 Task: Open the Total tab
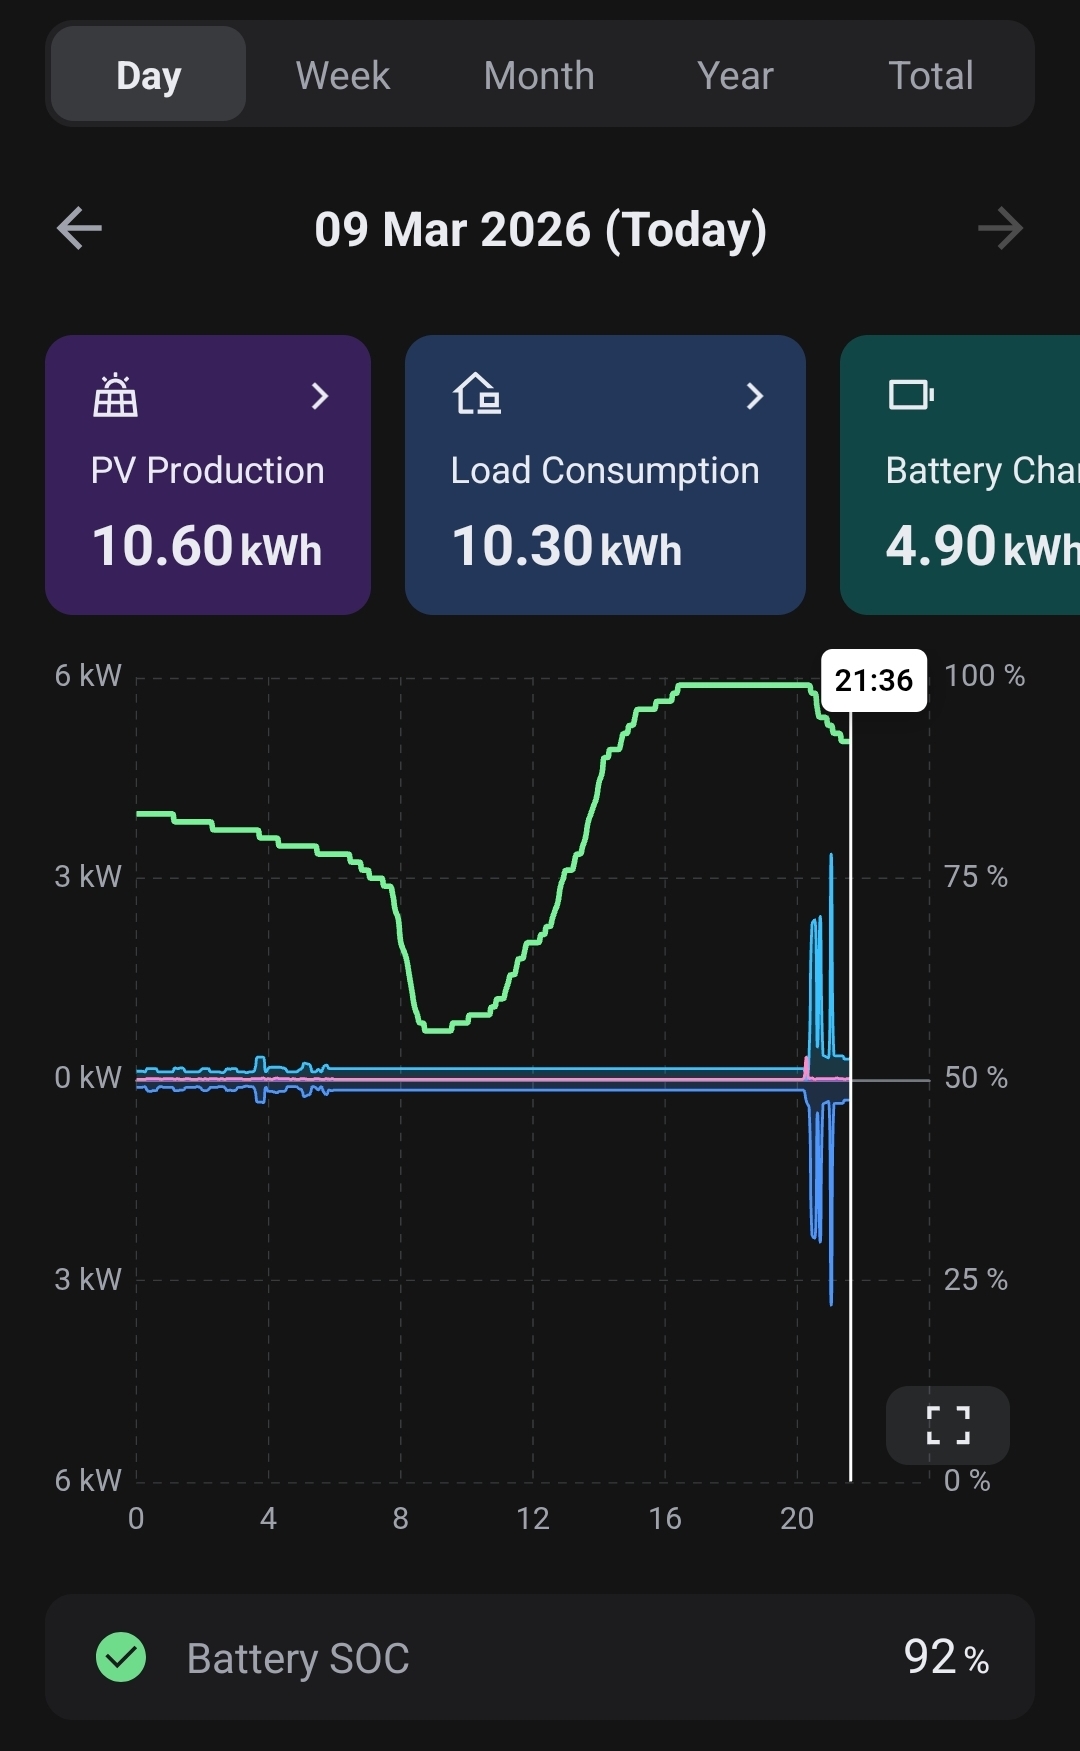point(930,75)
